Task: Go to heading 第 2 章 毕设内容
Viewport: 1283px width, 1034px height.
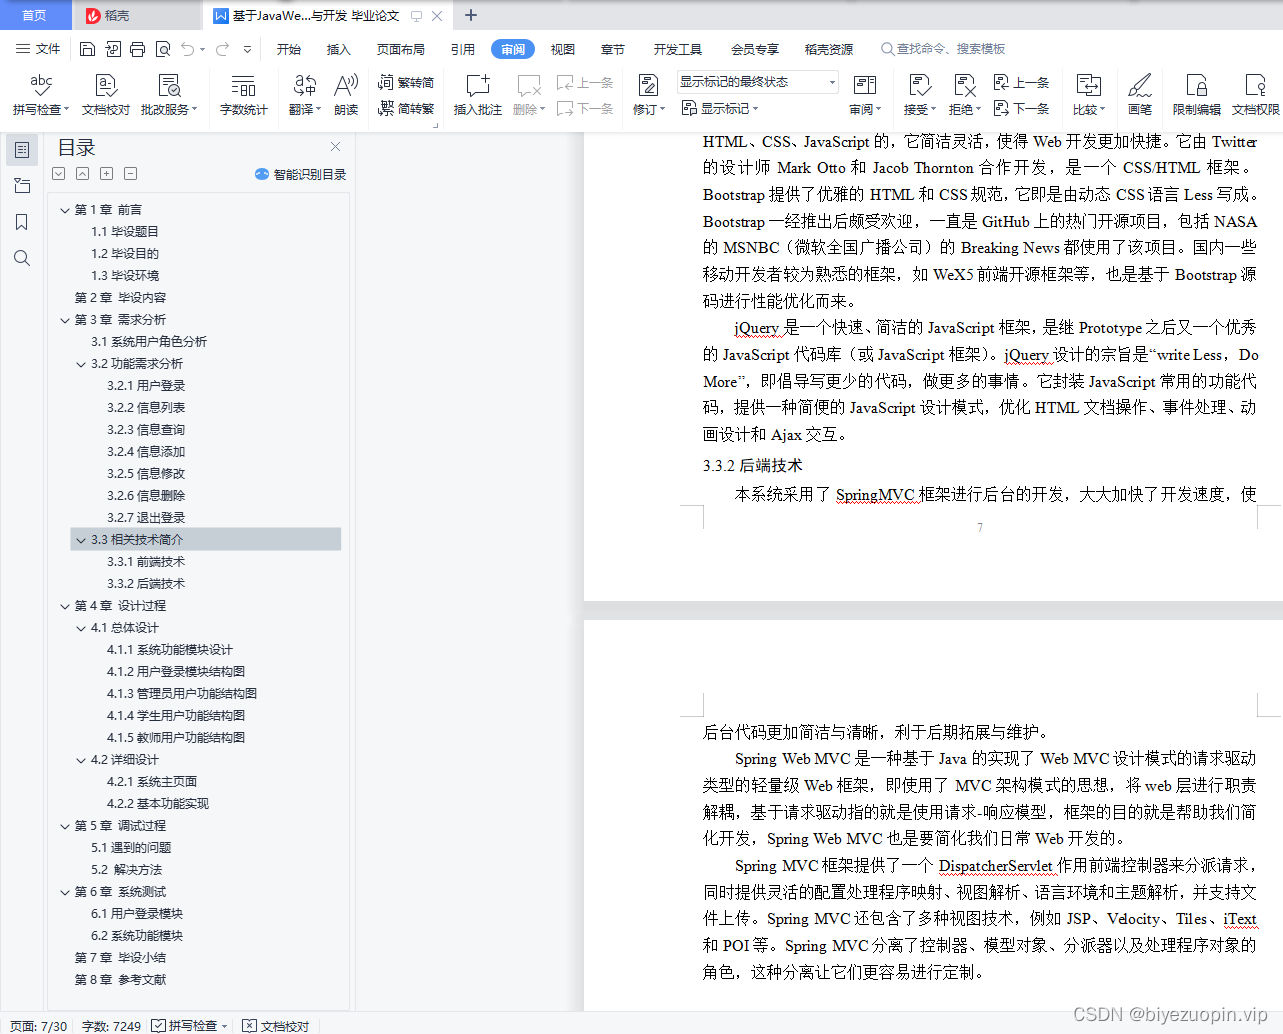Action: (x=120, y=298)
